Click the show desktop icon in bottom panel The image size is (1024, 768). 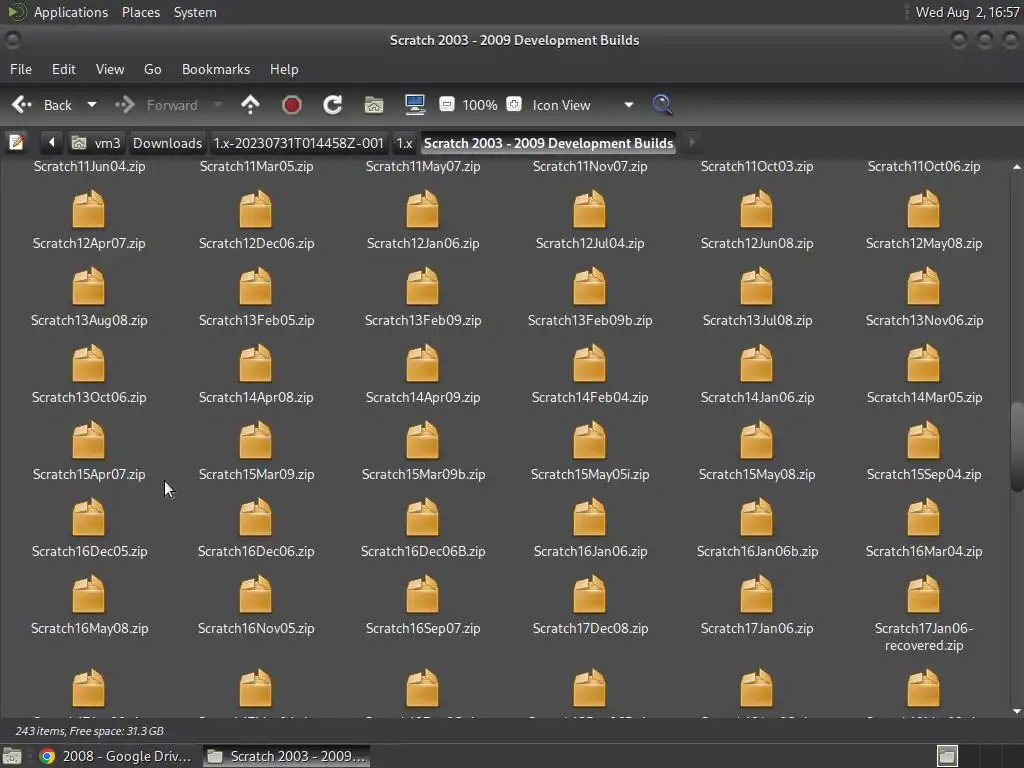coord(12,756)
